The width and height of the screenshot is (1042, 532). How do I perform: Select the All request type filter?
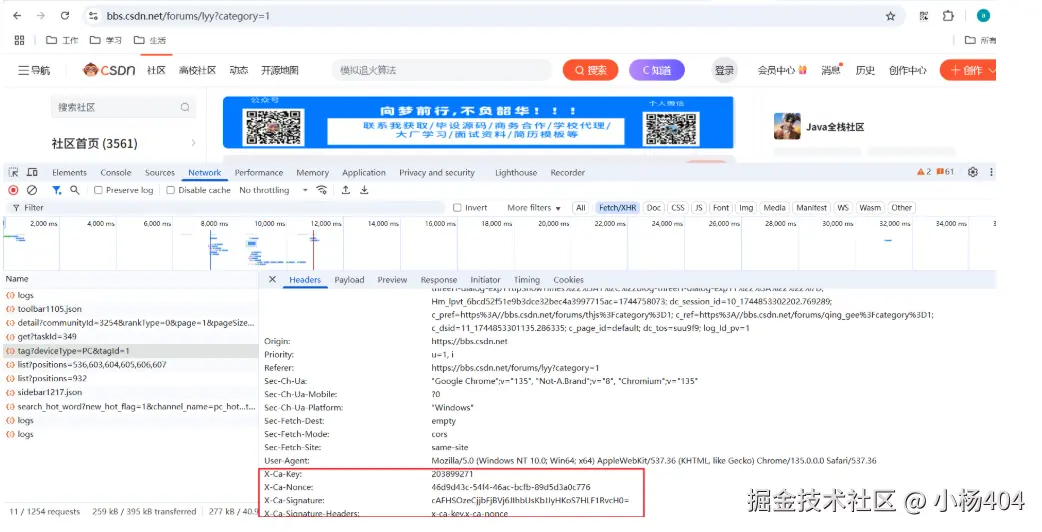(581, 208)
